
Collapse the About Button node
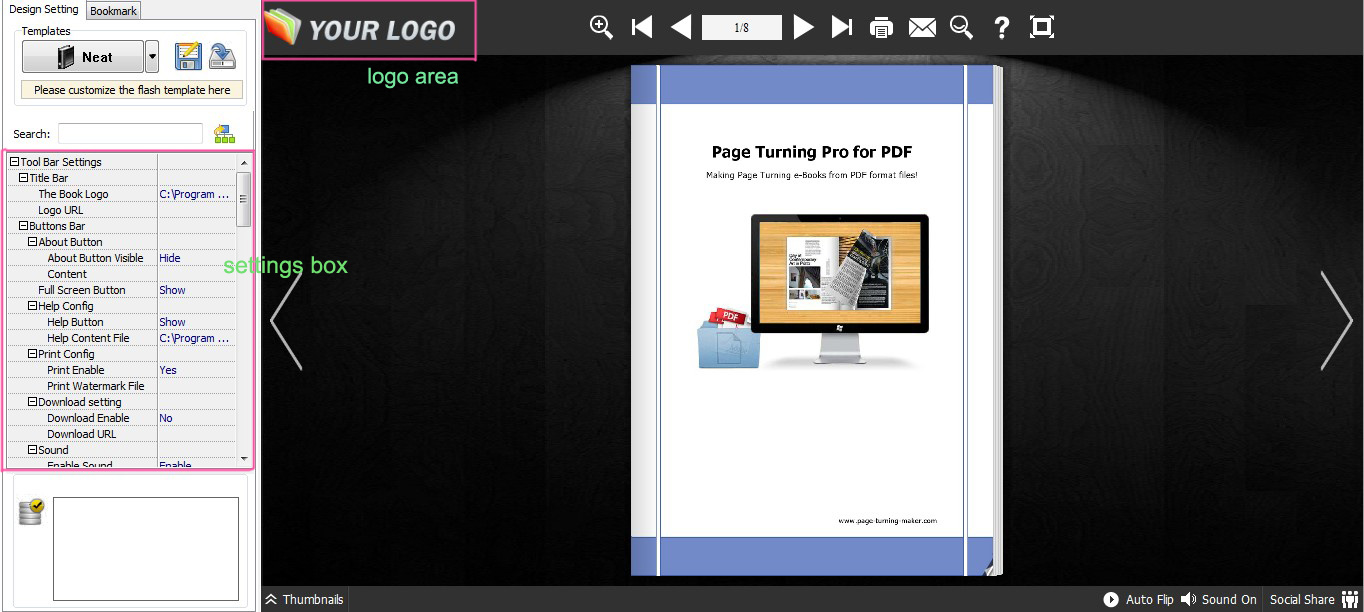(33, 242)
